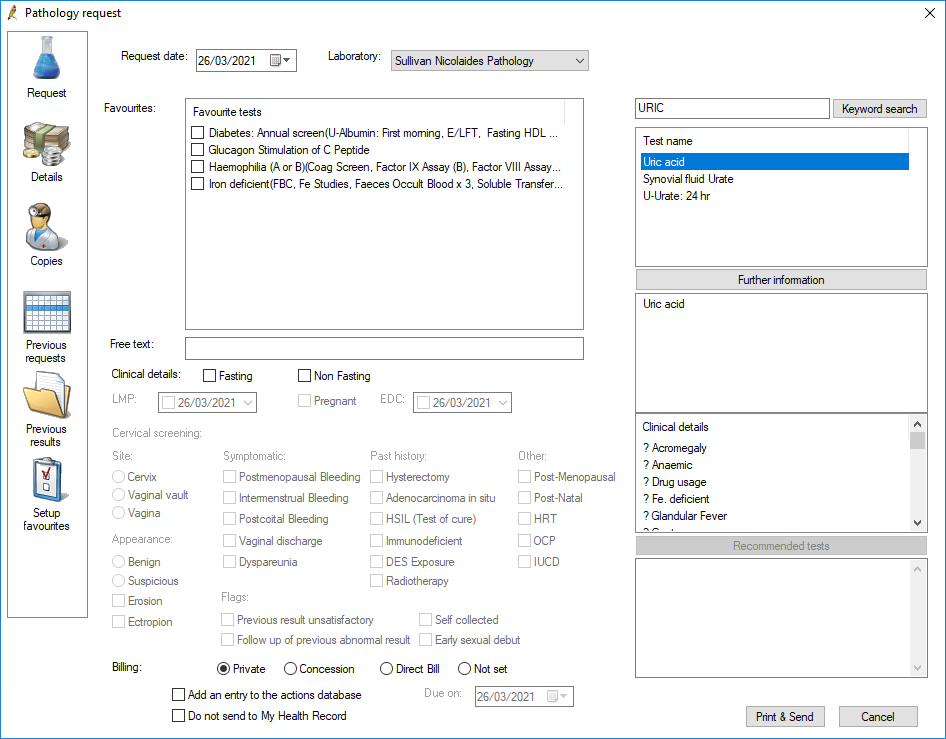The height and width of the screenshot is (739, 946).
Task: Click the Pathology request title bar app icon
Action: point(12,12)
